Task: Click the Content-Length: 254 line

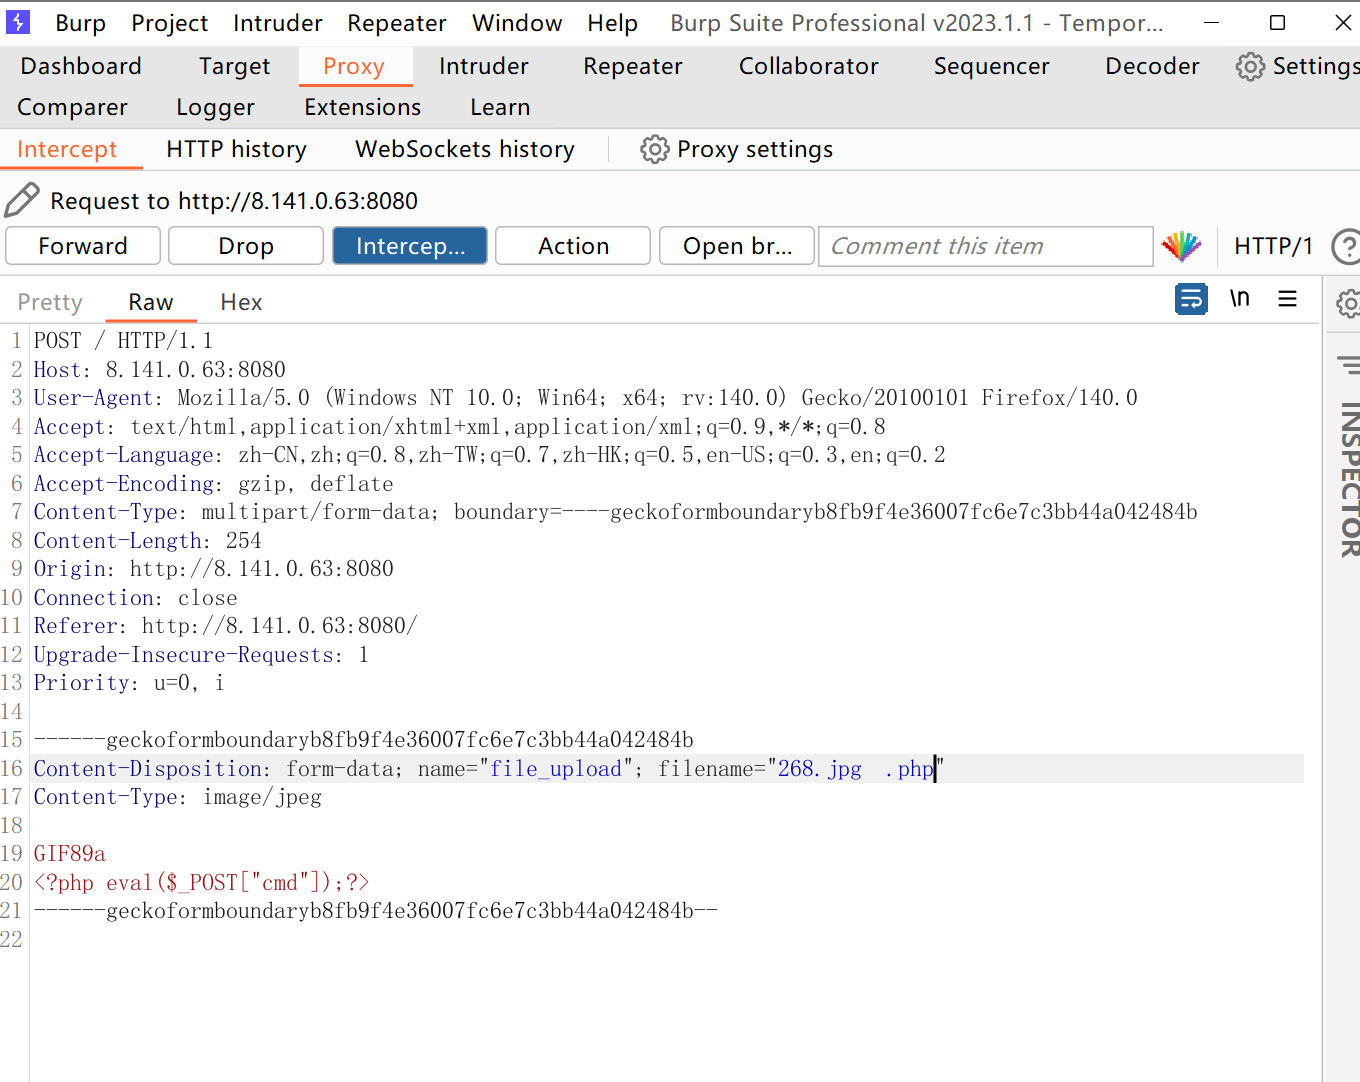Action: 148,541
